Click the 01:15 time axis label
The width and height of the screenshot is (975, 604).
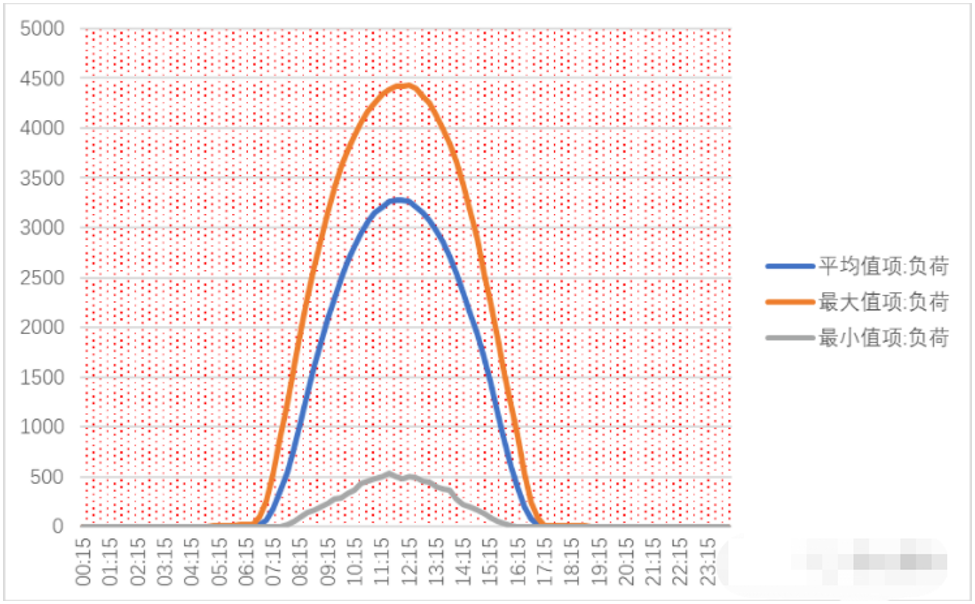pyautogui.click(x=110, y=562)
